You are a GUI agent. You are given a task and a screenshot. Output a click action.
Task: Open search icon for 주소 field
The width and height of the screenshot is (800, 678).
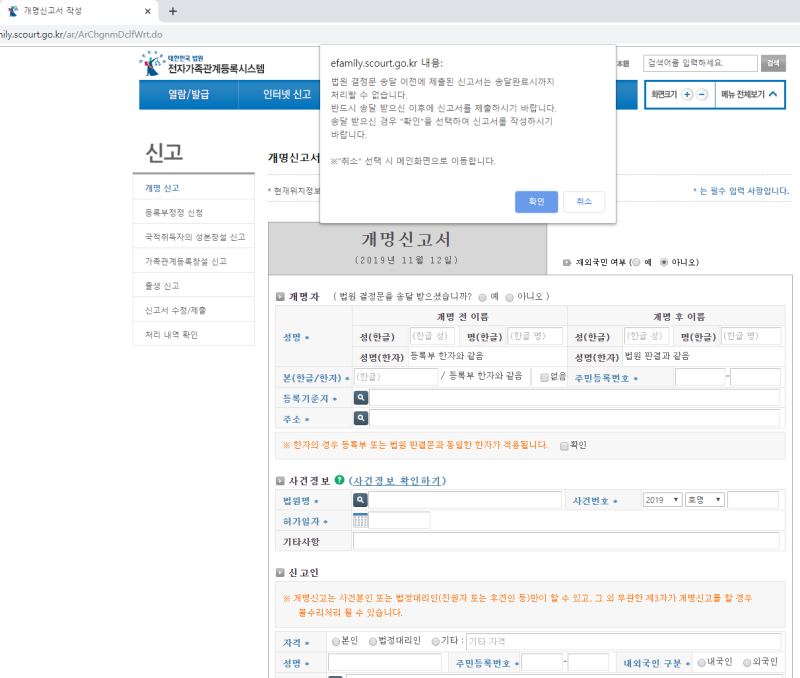pyautogui.click(x=361, y=418)
